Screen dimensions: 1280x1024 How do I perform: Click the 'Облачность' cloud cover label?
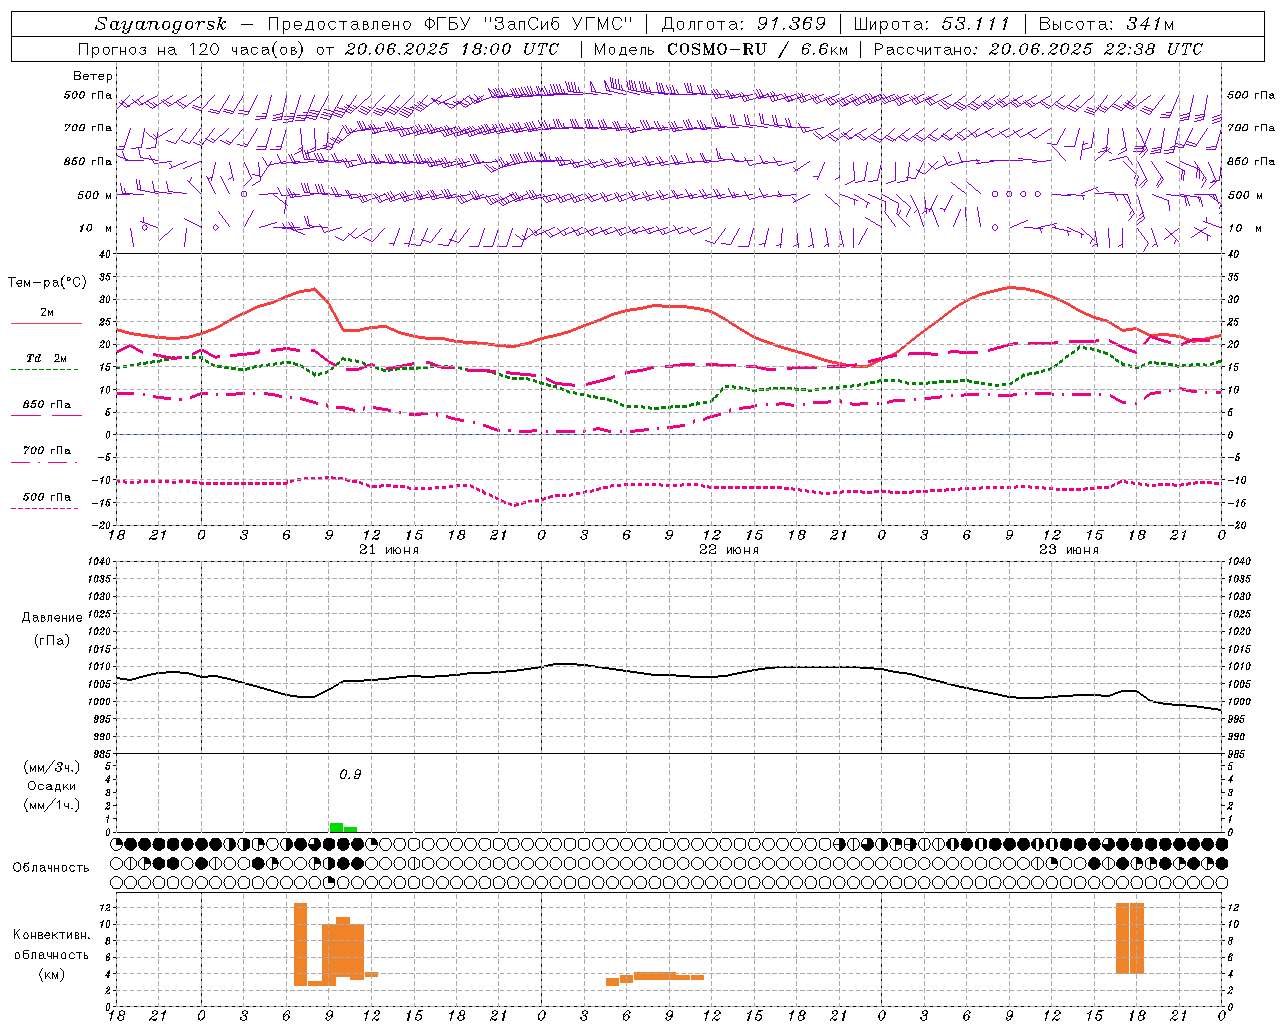coord(51,867)
